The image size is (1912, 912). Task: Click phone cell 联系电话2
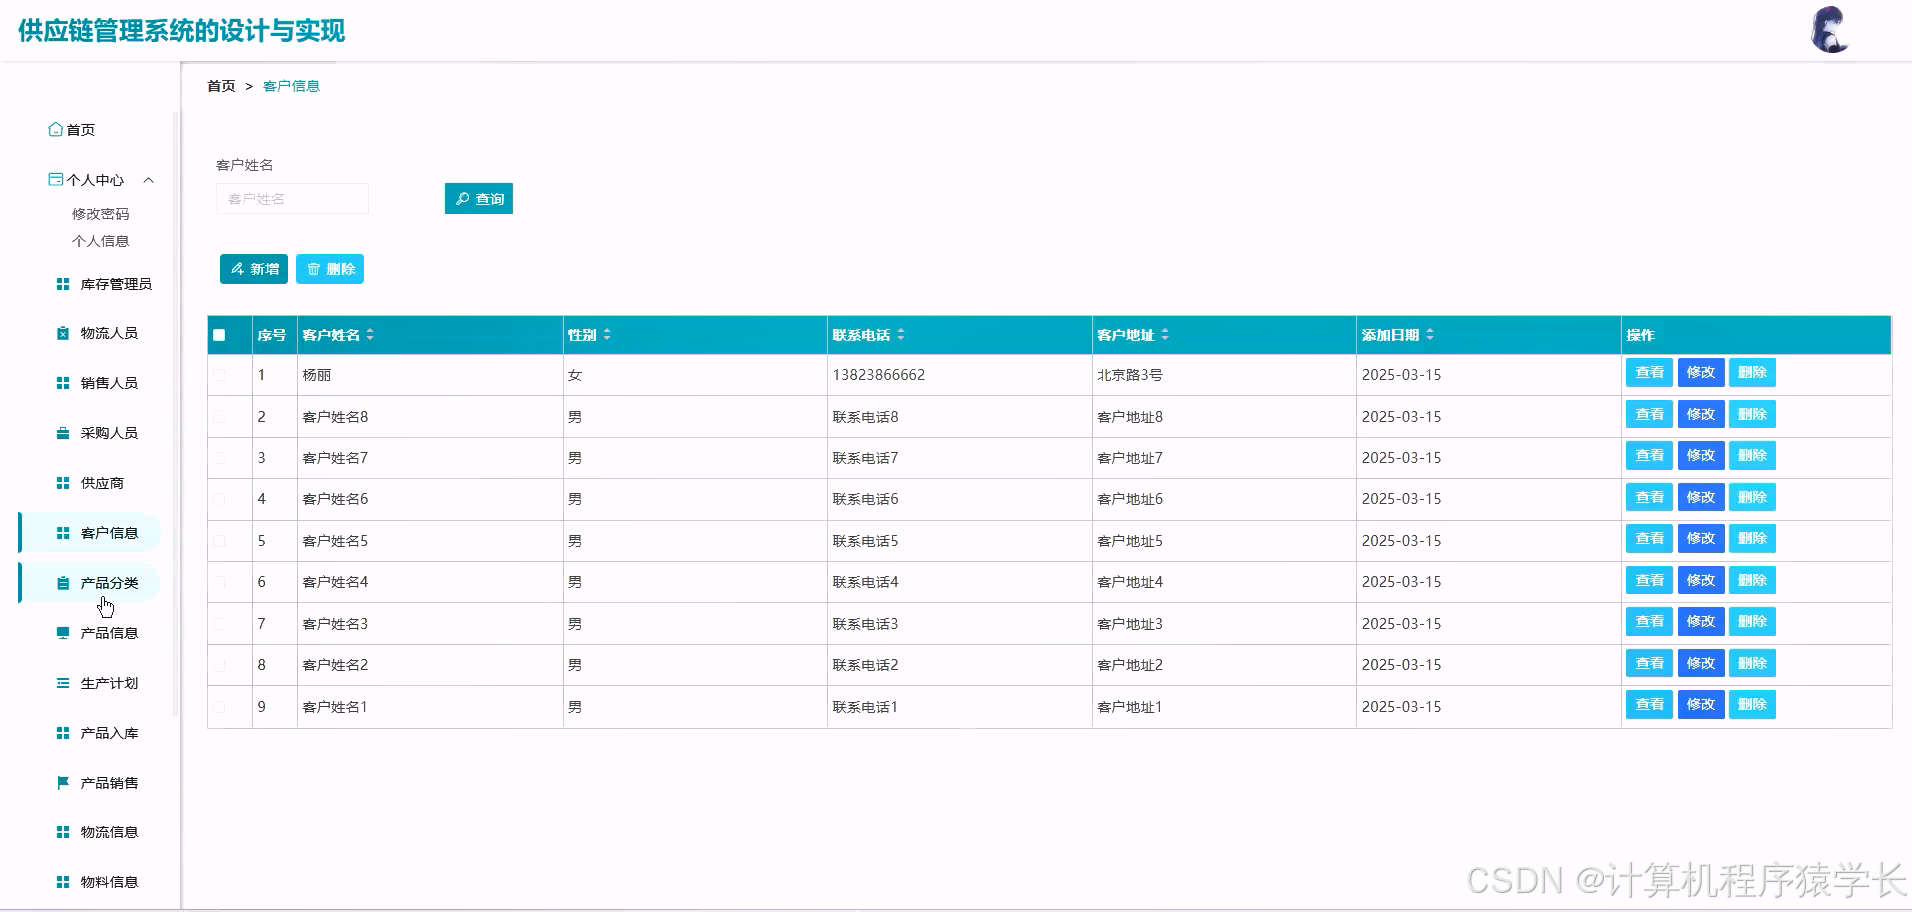(865, 665)
